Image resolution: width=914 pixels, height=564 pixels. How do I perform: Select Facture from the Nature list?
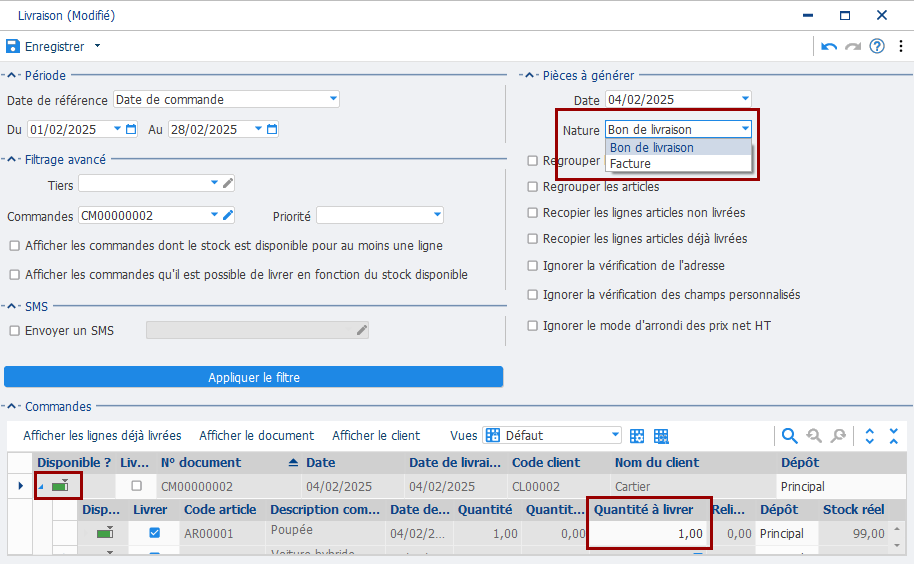click(x=630, y=163)
